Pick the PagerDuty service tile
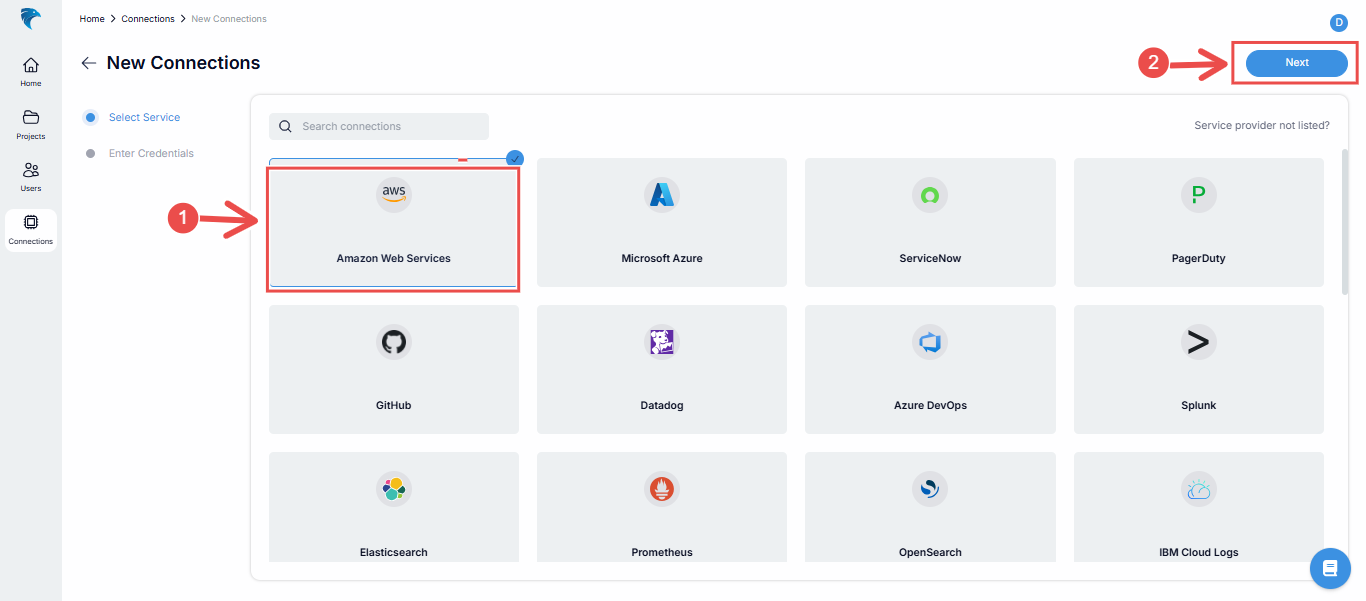 1198,222
